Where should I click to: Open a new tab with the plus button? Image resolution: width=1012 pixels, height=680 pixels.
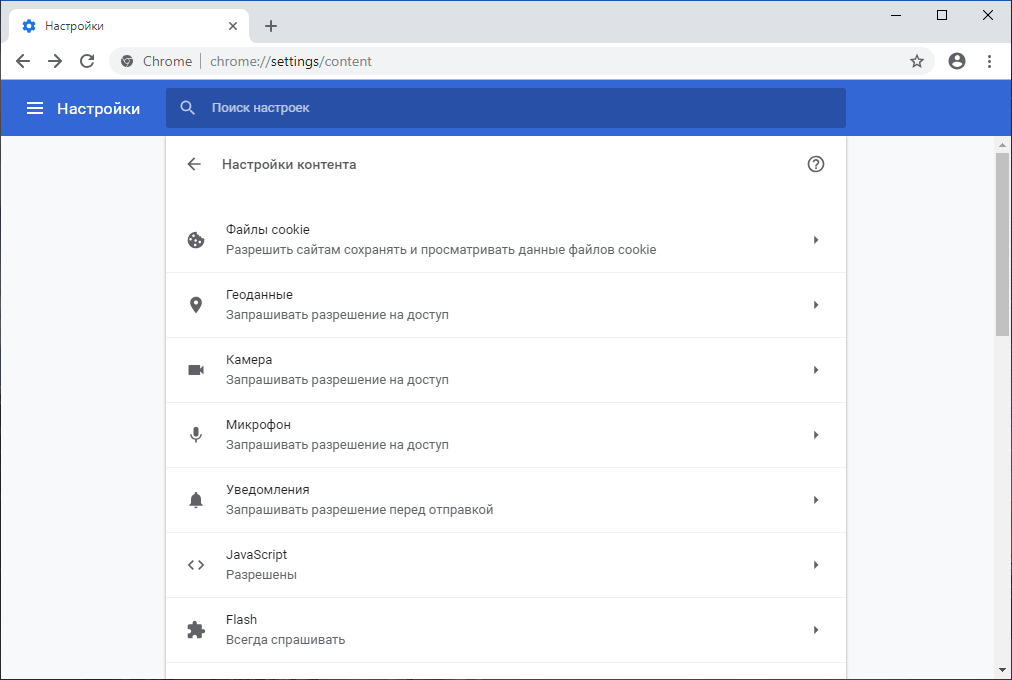tap(270, 25)
